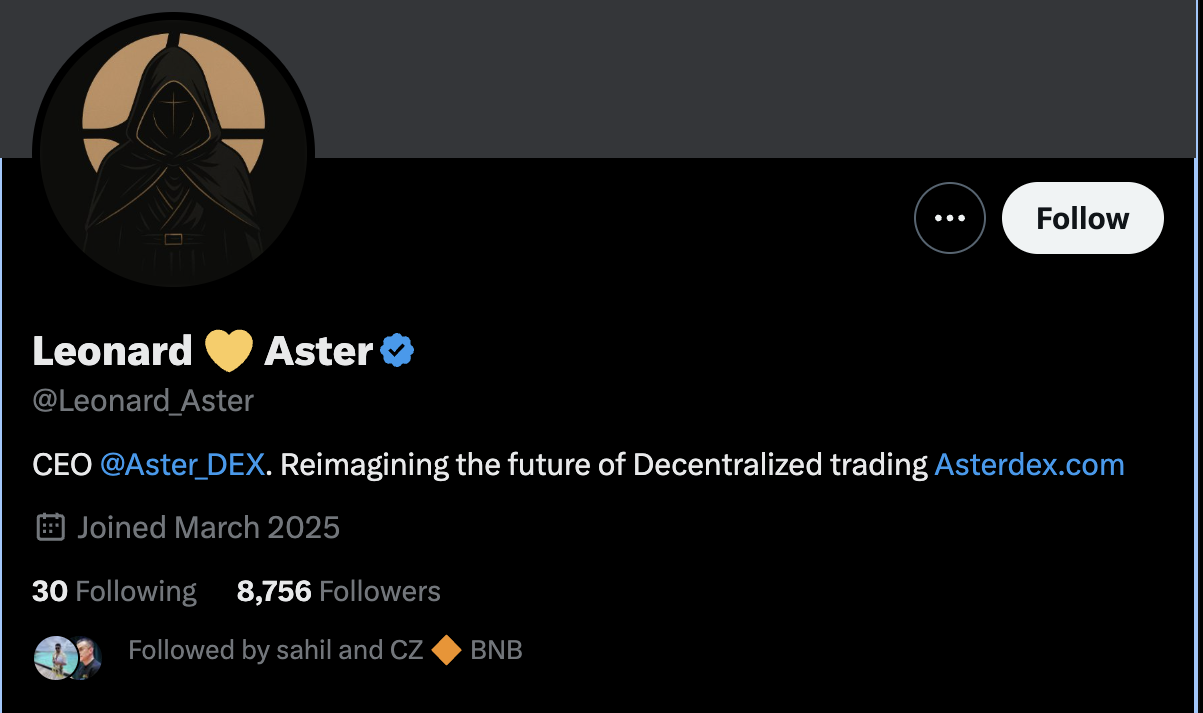Click the Follow button
The height and width of the screenshot is (713, 1203).
1082,217
